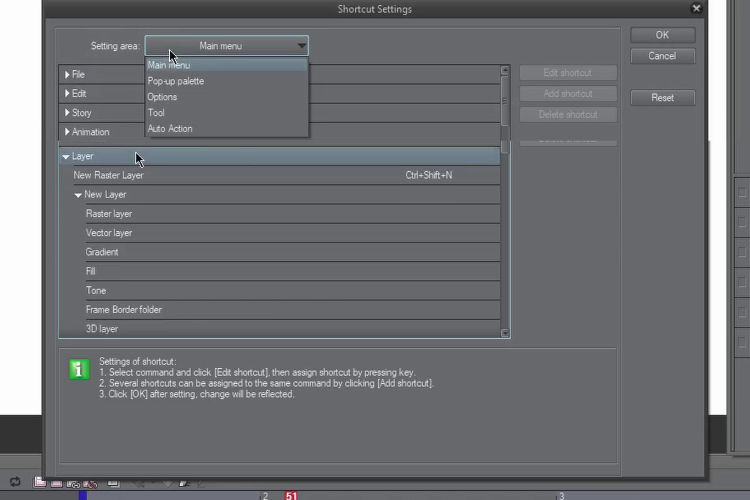Toggle the timeline loop playback icon

[15, 482]
